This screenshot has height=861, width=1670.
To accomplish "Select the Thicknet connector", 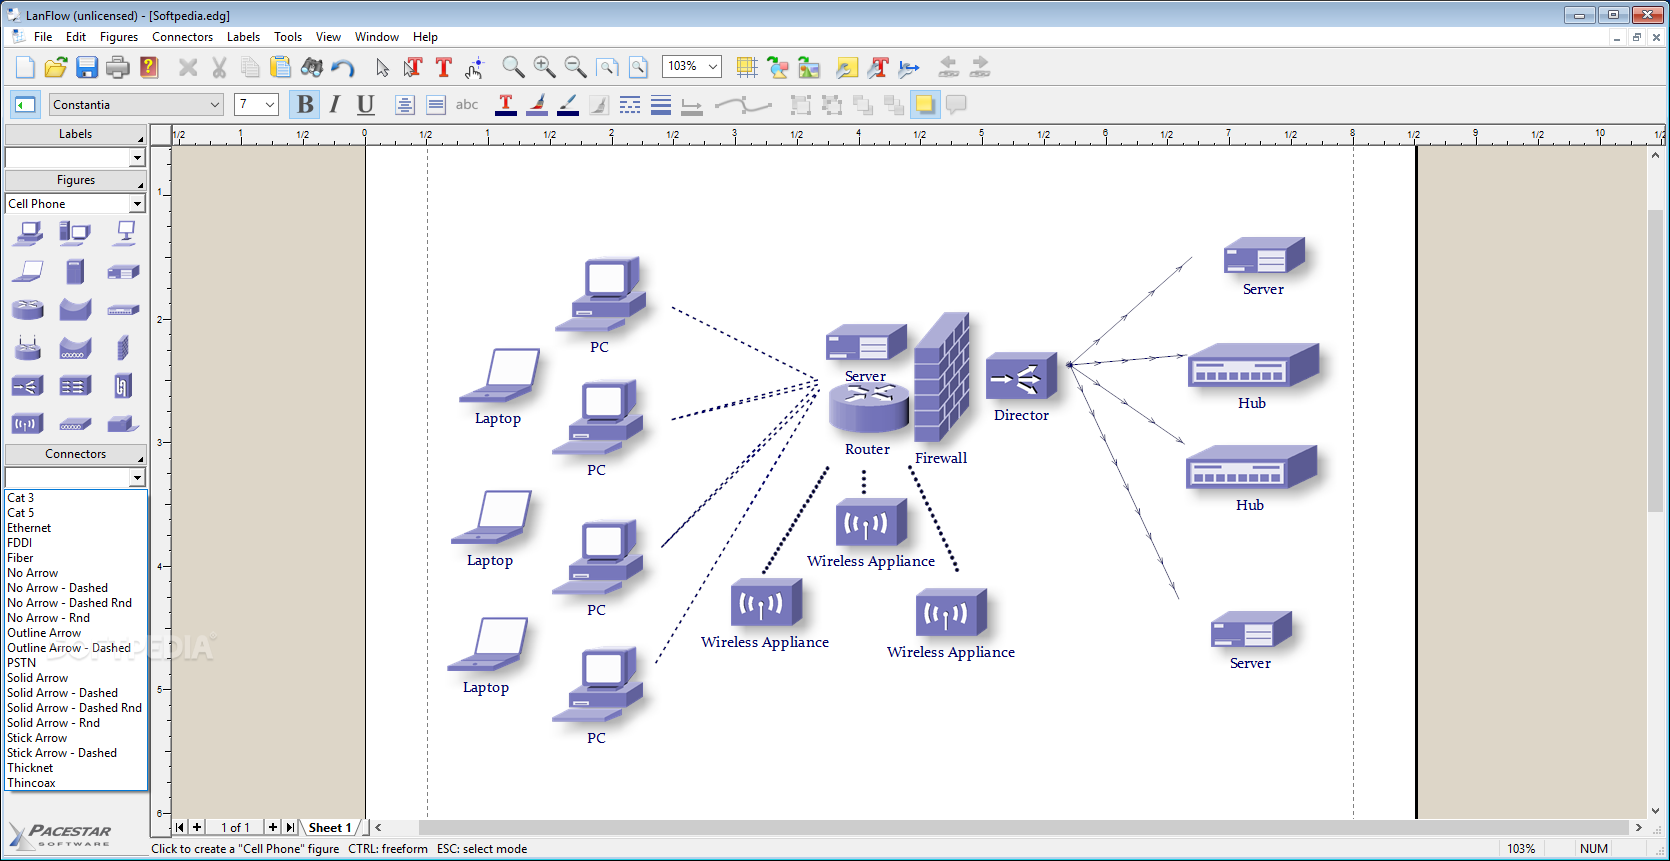I will tap(30, 768).
